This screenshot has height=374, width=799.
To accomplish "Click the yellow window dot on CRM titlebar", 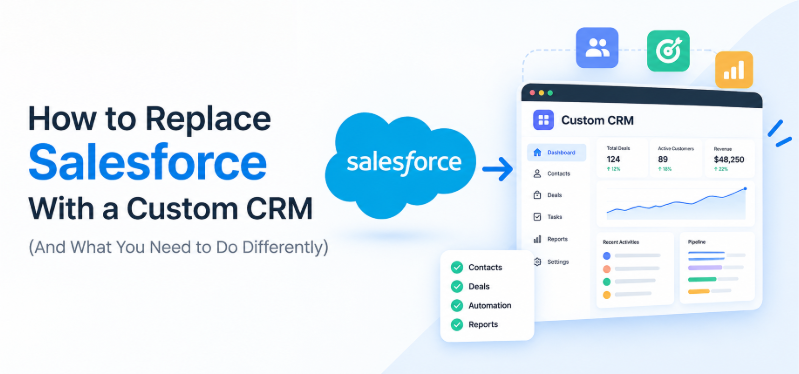I will coord(541,93).
